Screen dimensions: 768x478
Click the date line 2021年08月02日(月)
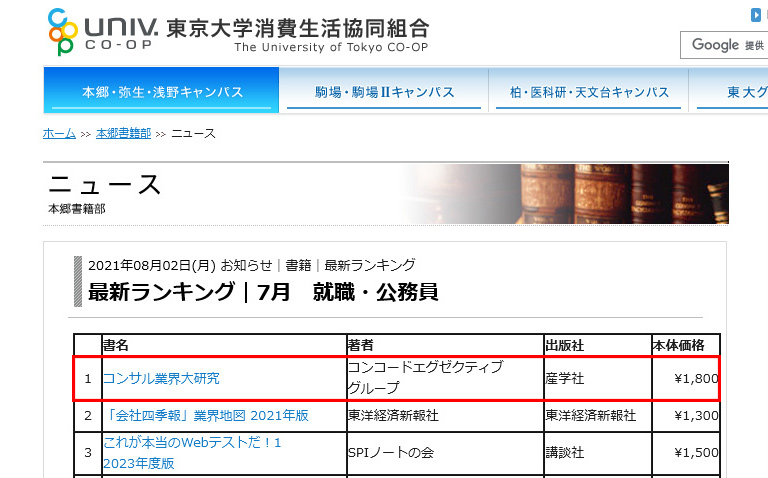point(152,265)
